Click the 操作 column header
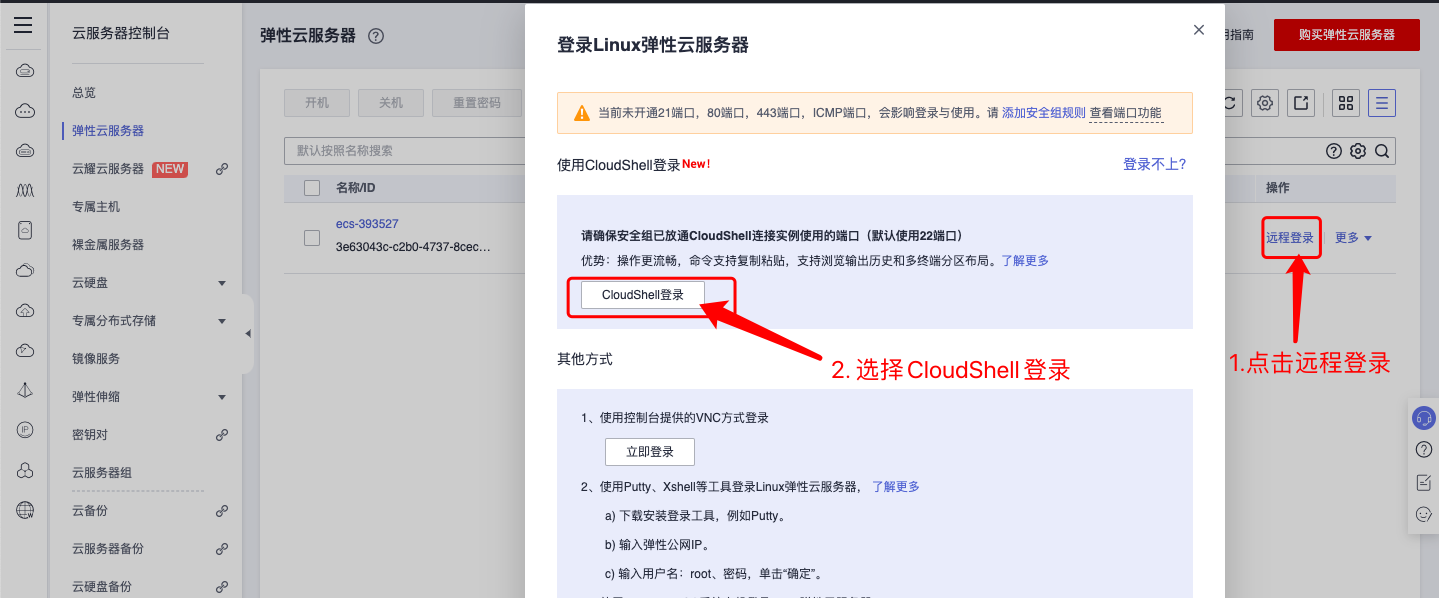The image size is (1439, 598). tap(1278, 188)
